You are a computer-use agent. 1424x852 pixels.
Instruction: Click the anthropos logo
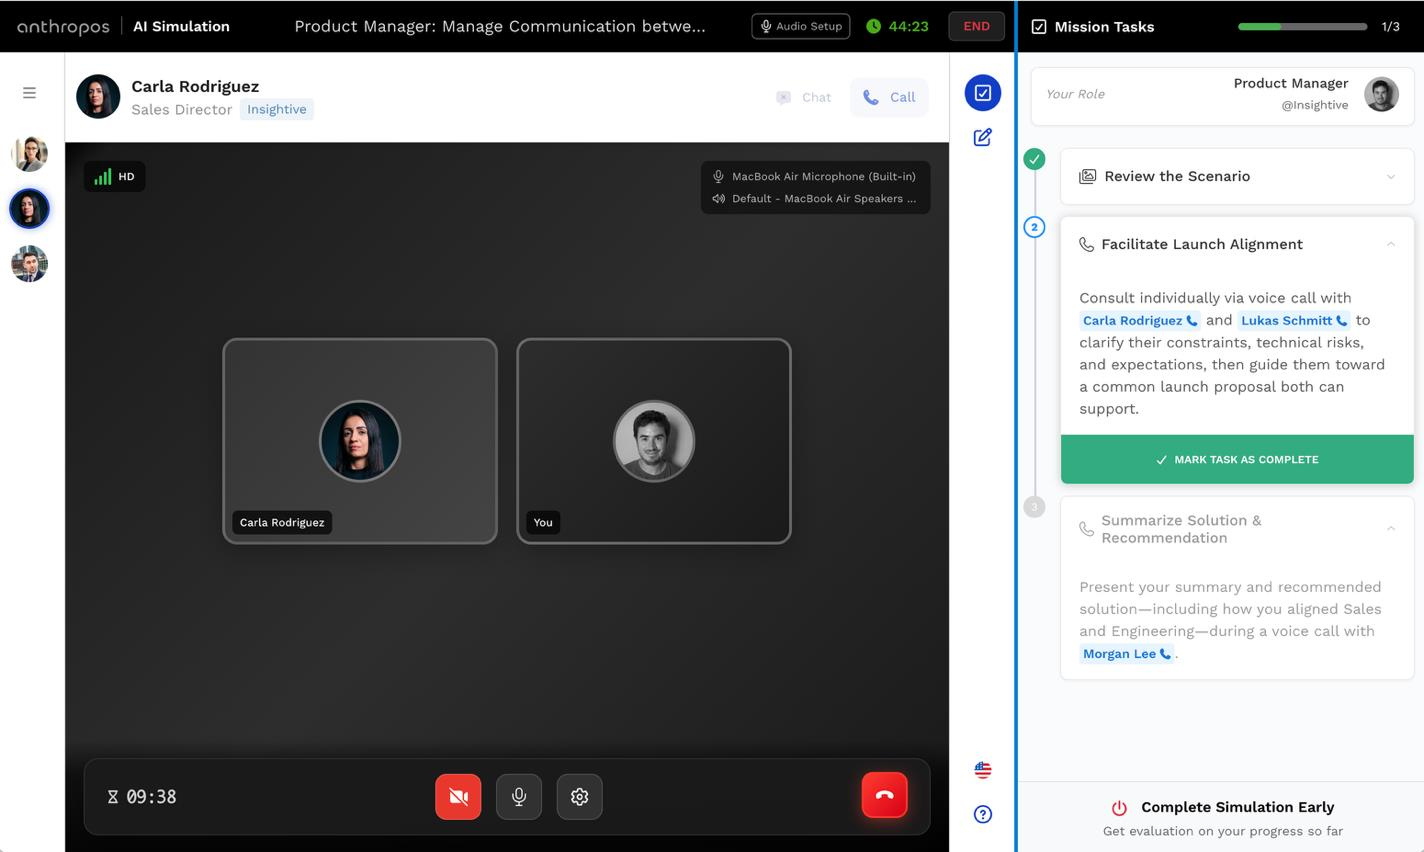(63, 27)
